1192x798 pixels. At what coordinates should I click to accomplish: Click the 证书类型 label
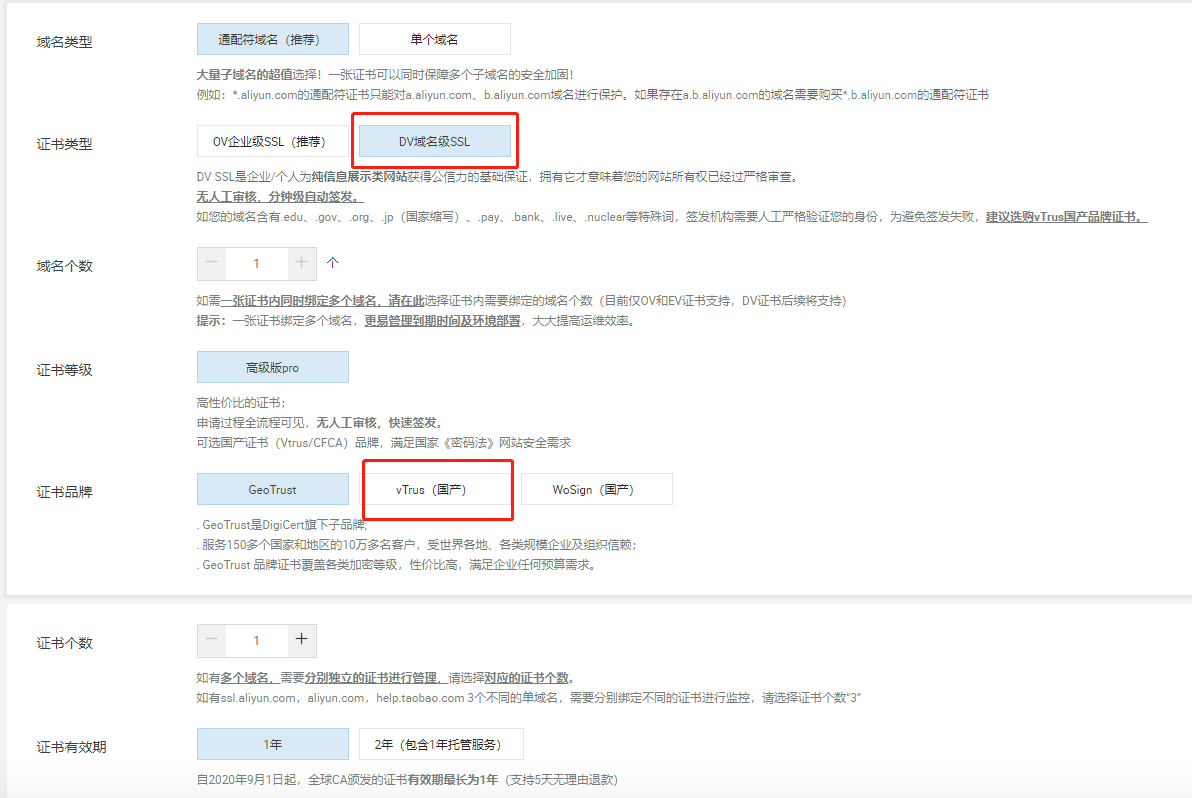[x=65, y=144]
